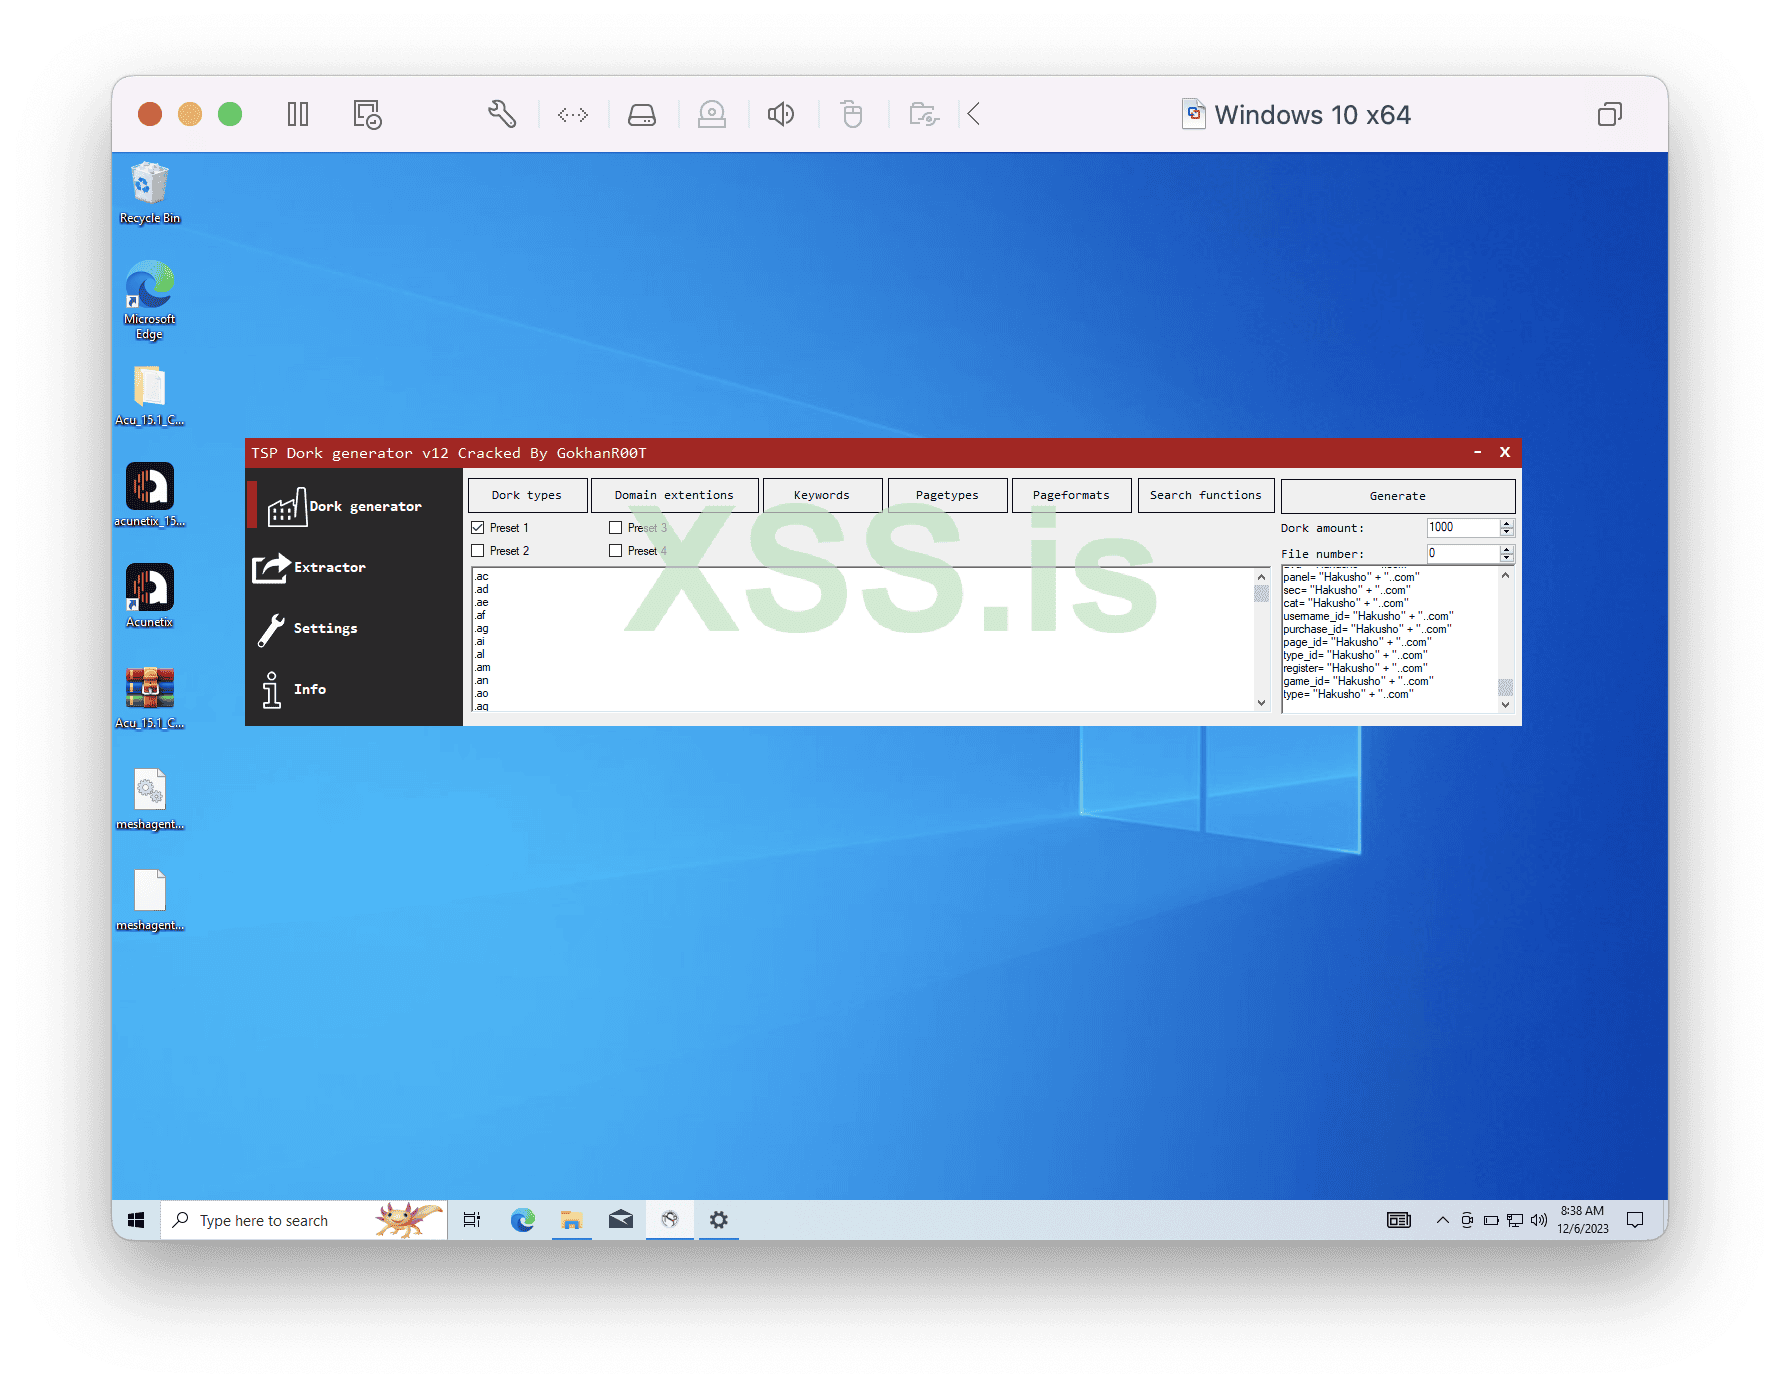Select the username_id dork line
Screen dimensions: 1780x1388
(x=1368, y=616)
